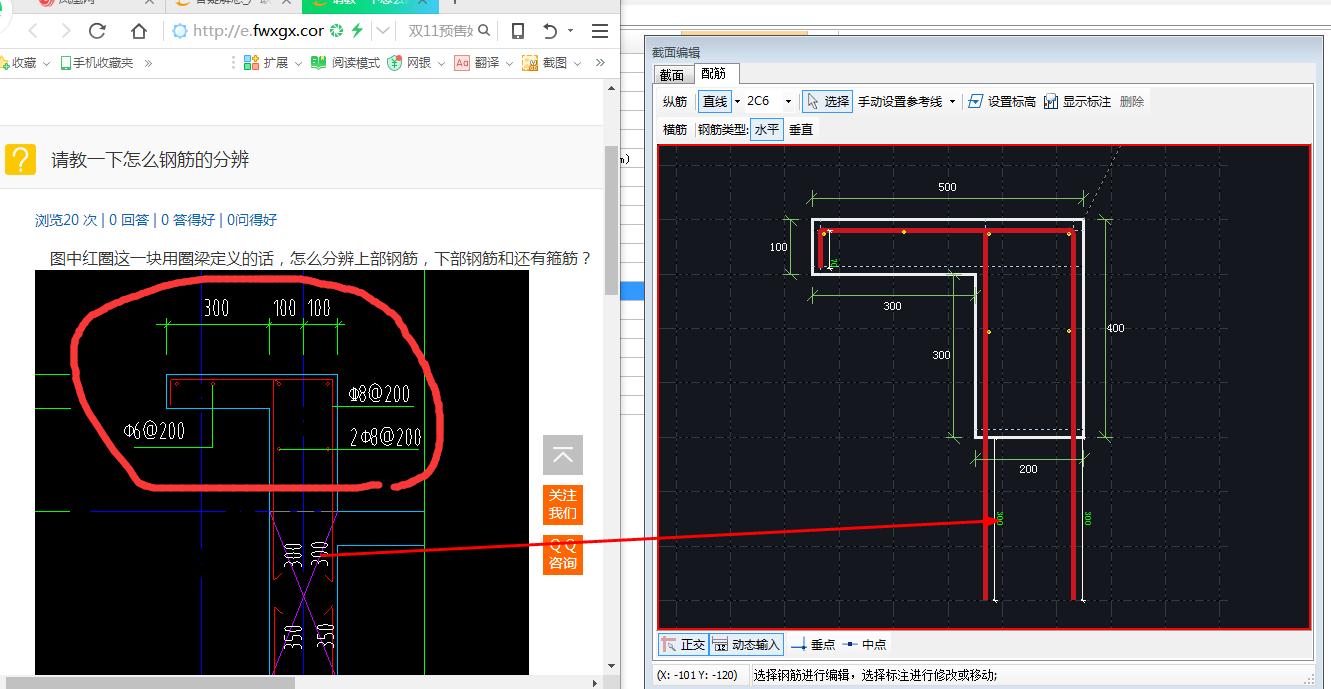The image size is (1331, 689).
Task: Expand the 收藏 dropdown arrow
Action: [46, 63]
